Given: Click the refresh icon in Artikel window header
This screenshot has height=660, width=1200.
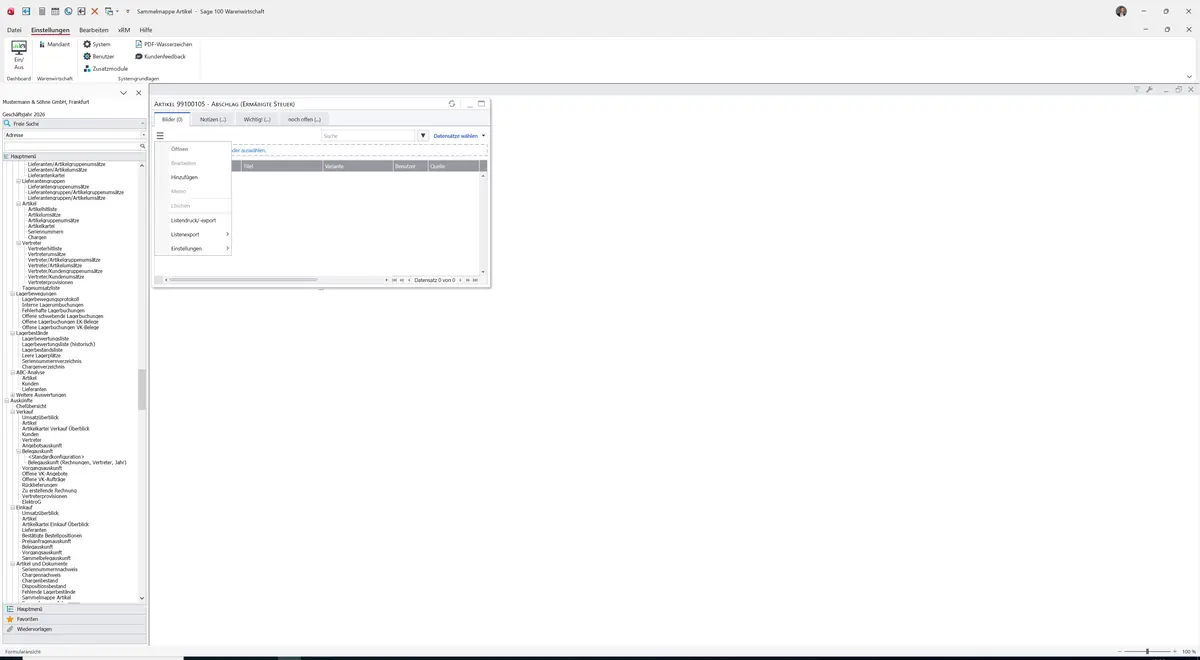Looking at the screenshot, I should point(452,103).
